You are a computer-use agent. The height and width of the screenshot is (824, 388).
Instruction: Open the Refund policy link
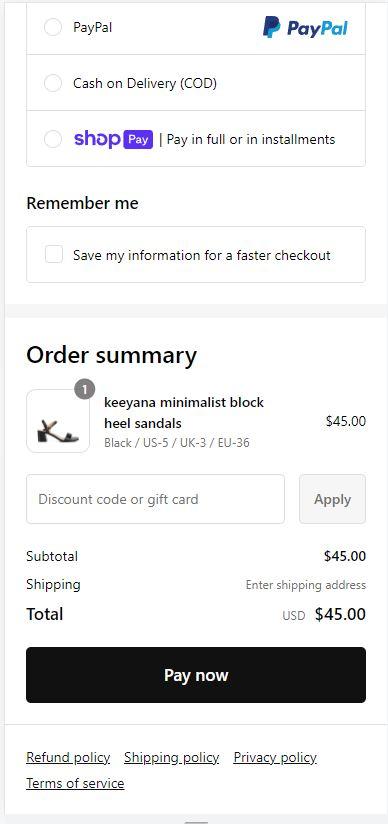click(68, 757)
